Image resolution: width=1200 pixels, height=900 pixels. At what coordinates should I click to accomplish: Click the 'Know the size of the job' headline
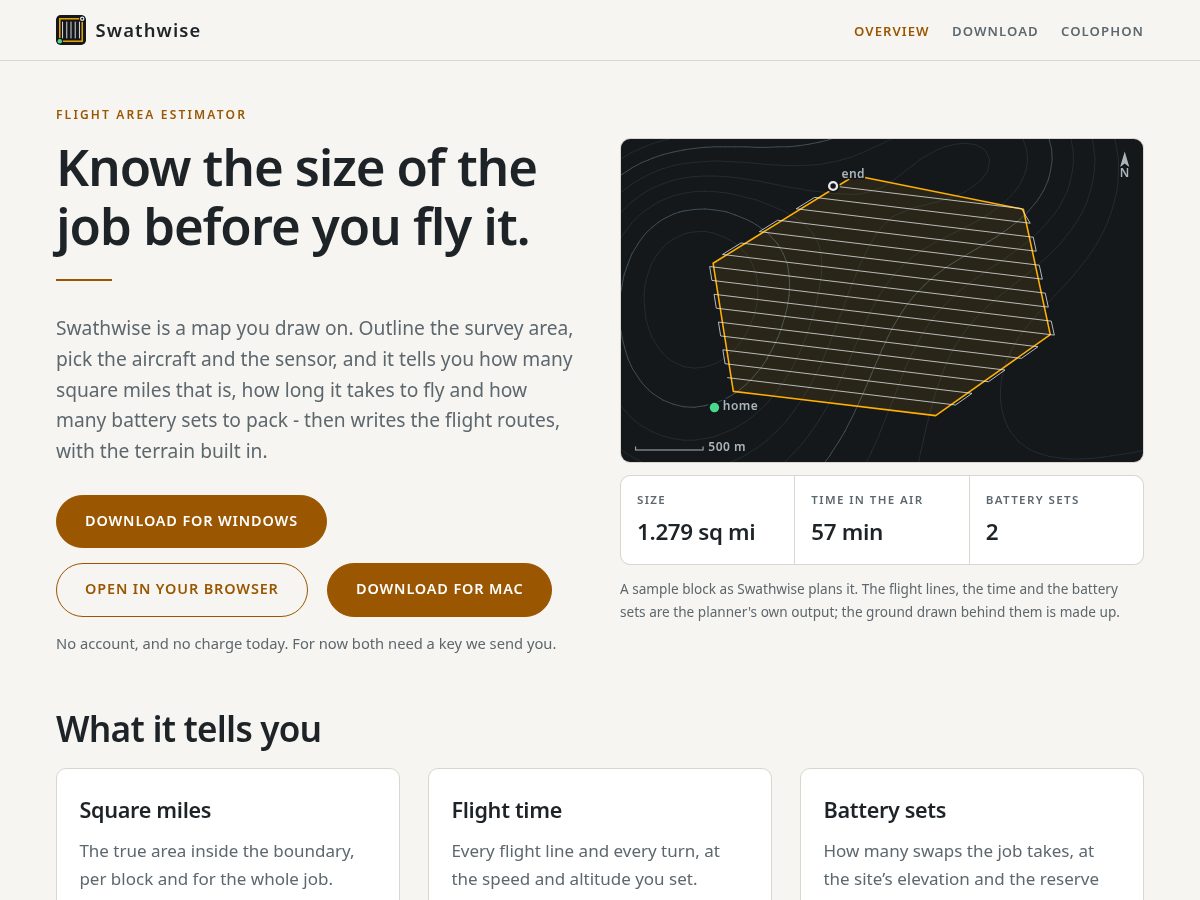click(296, 197)
